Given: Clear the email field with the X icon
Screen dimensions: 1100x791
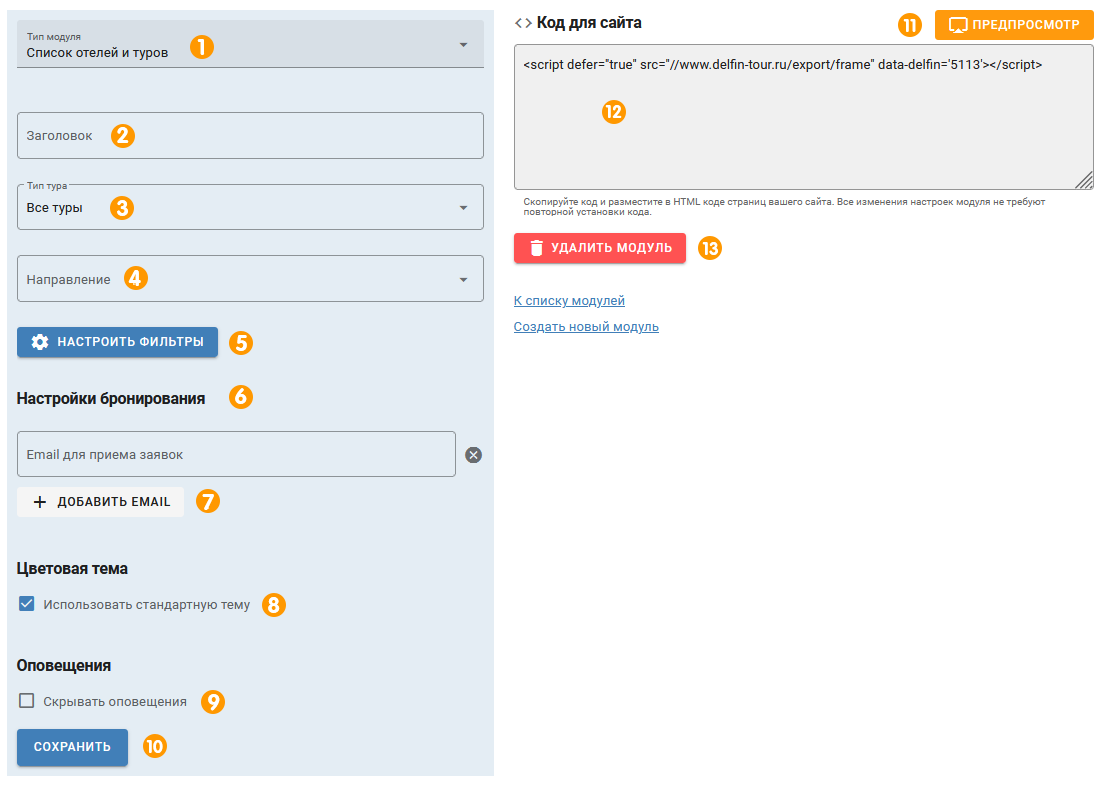Looking at the screenshot, I should click(474, 455).
